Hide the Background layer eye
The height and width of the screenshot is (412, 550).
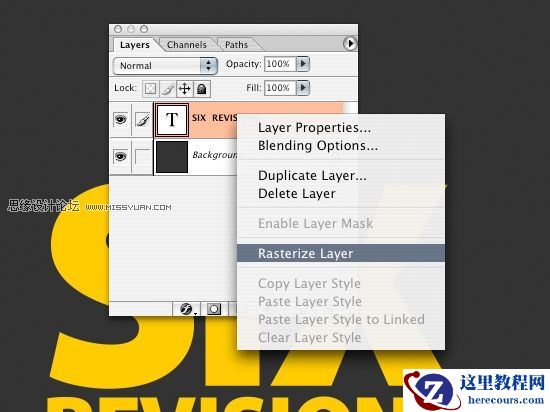(120, 156)
